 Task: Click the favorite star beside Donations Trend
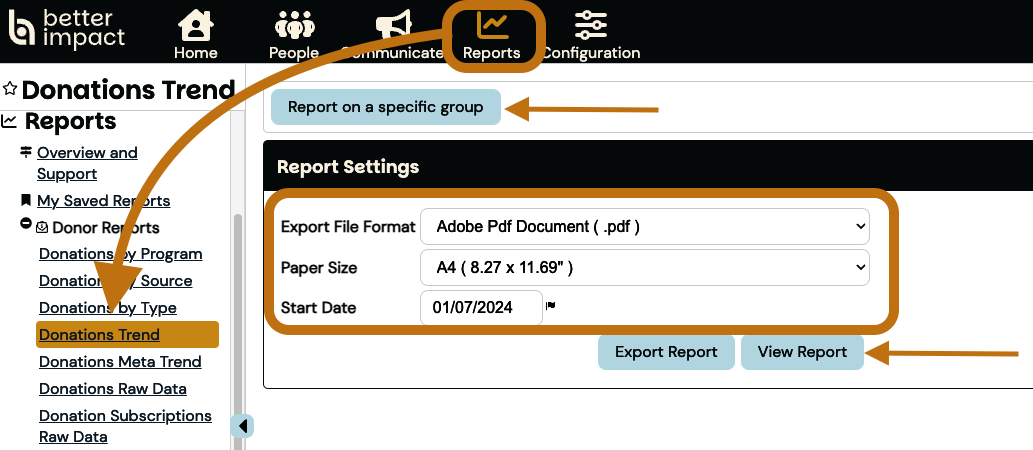[10, 89]
